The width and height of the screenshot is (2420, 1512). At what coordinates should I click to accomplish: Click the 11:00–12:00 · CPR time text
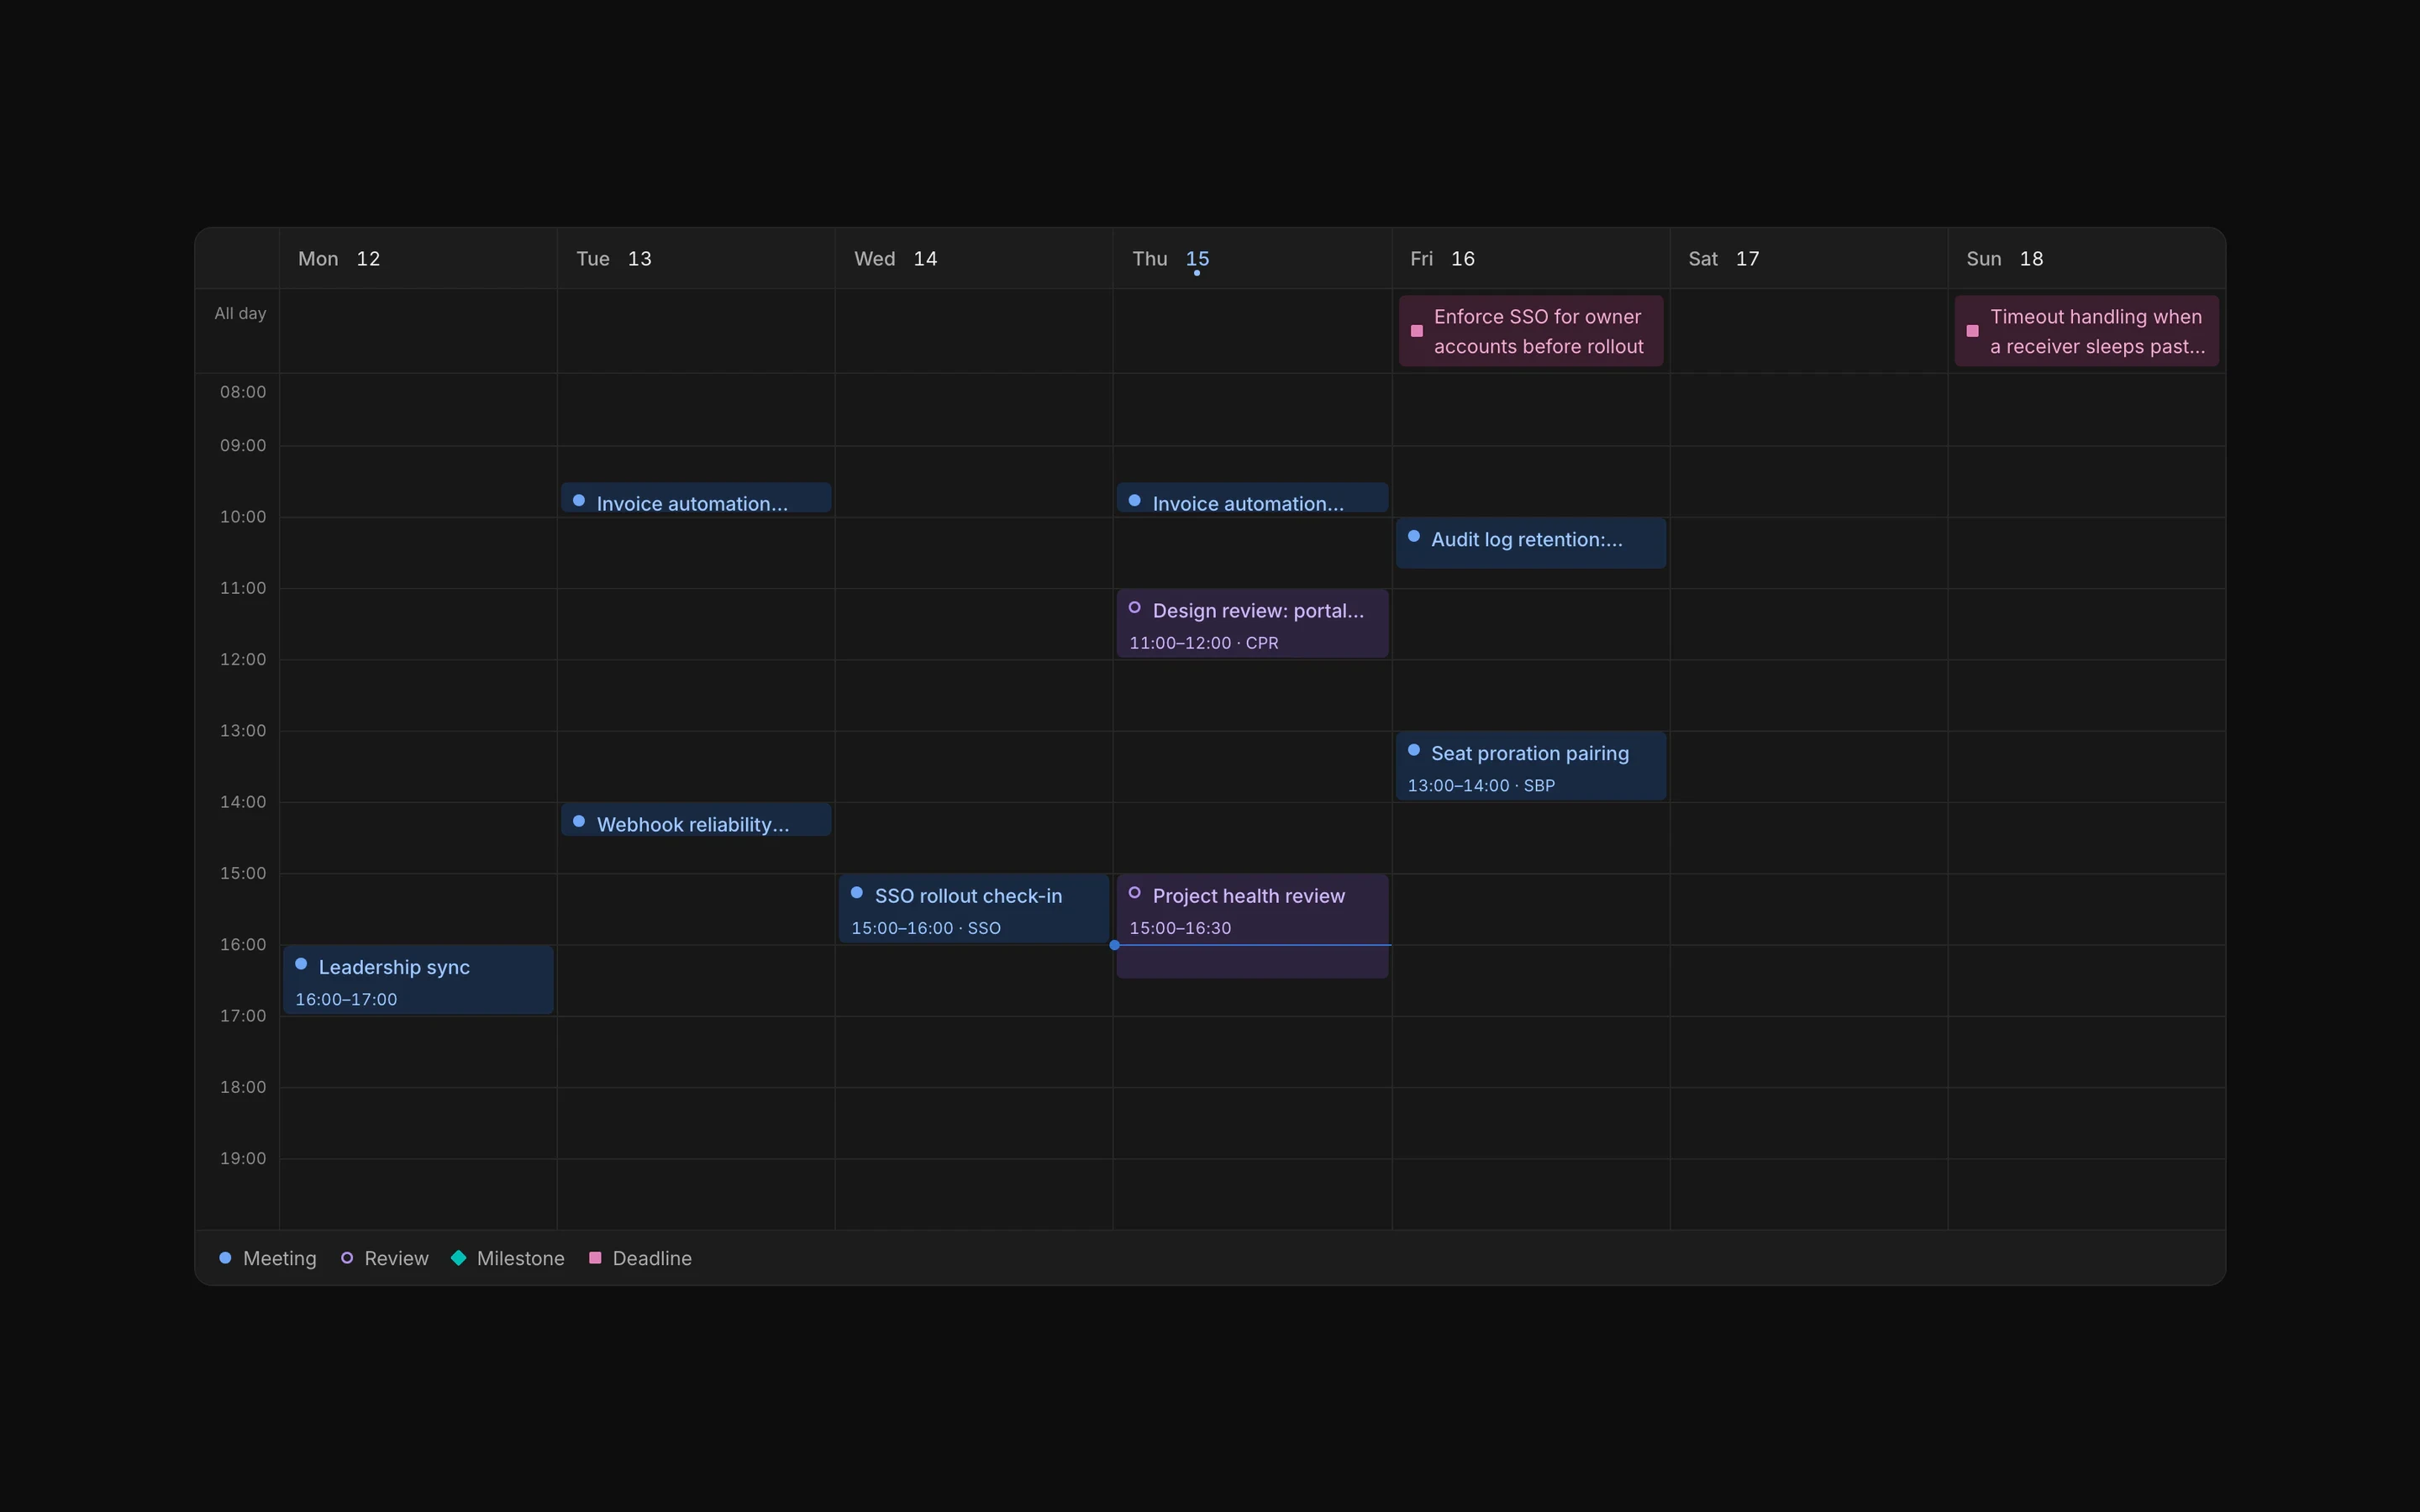1204,643
